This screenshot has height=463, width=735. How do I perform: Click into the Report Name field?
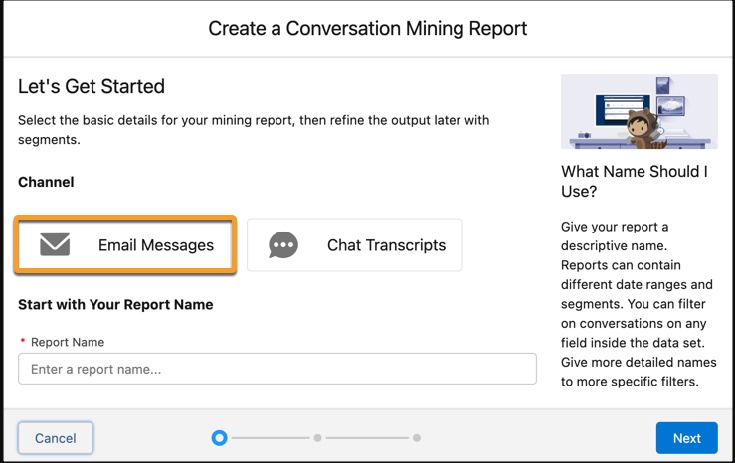(x=277, y=369)
